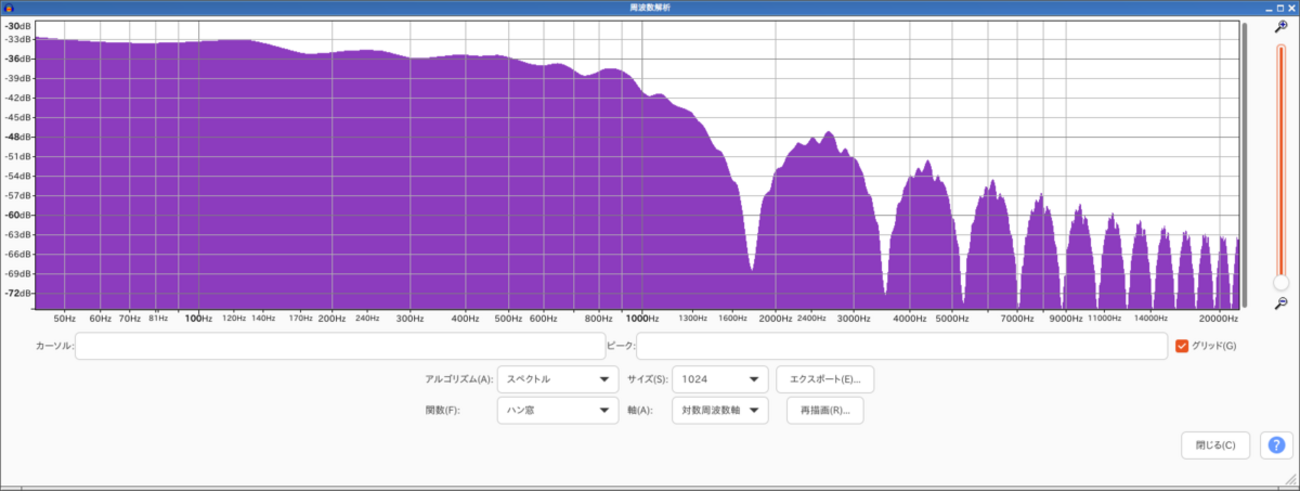
Task: Open the サイズ dropdown showing 1024
Action: [x=720, y=379]
